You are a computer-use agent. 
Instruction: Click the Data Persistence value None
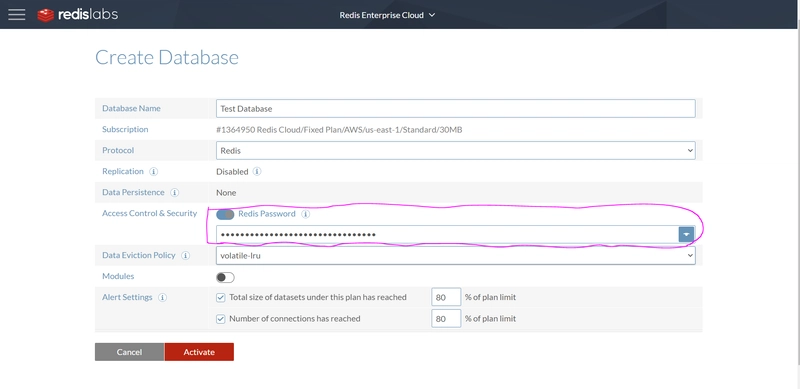(x=226, y=192)
